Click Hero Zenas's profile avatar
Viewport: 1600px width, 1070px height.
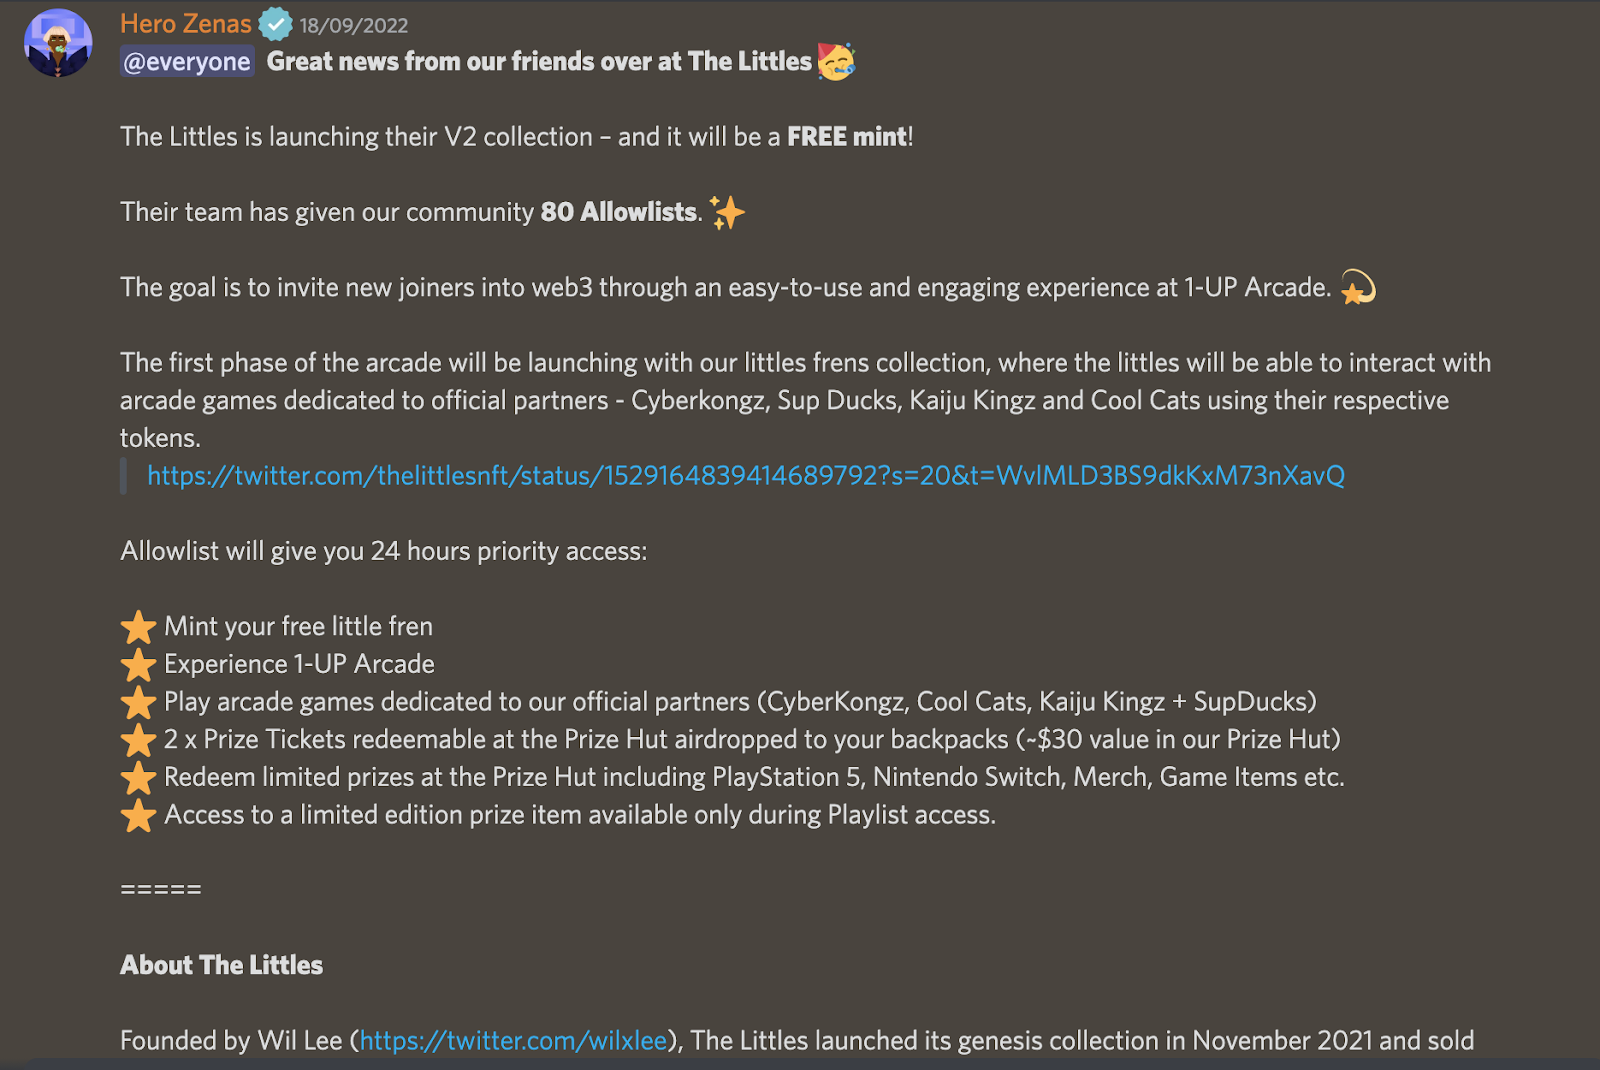(58, 44)
